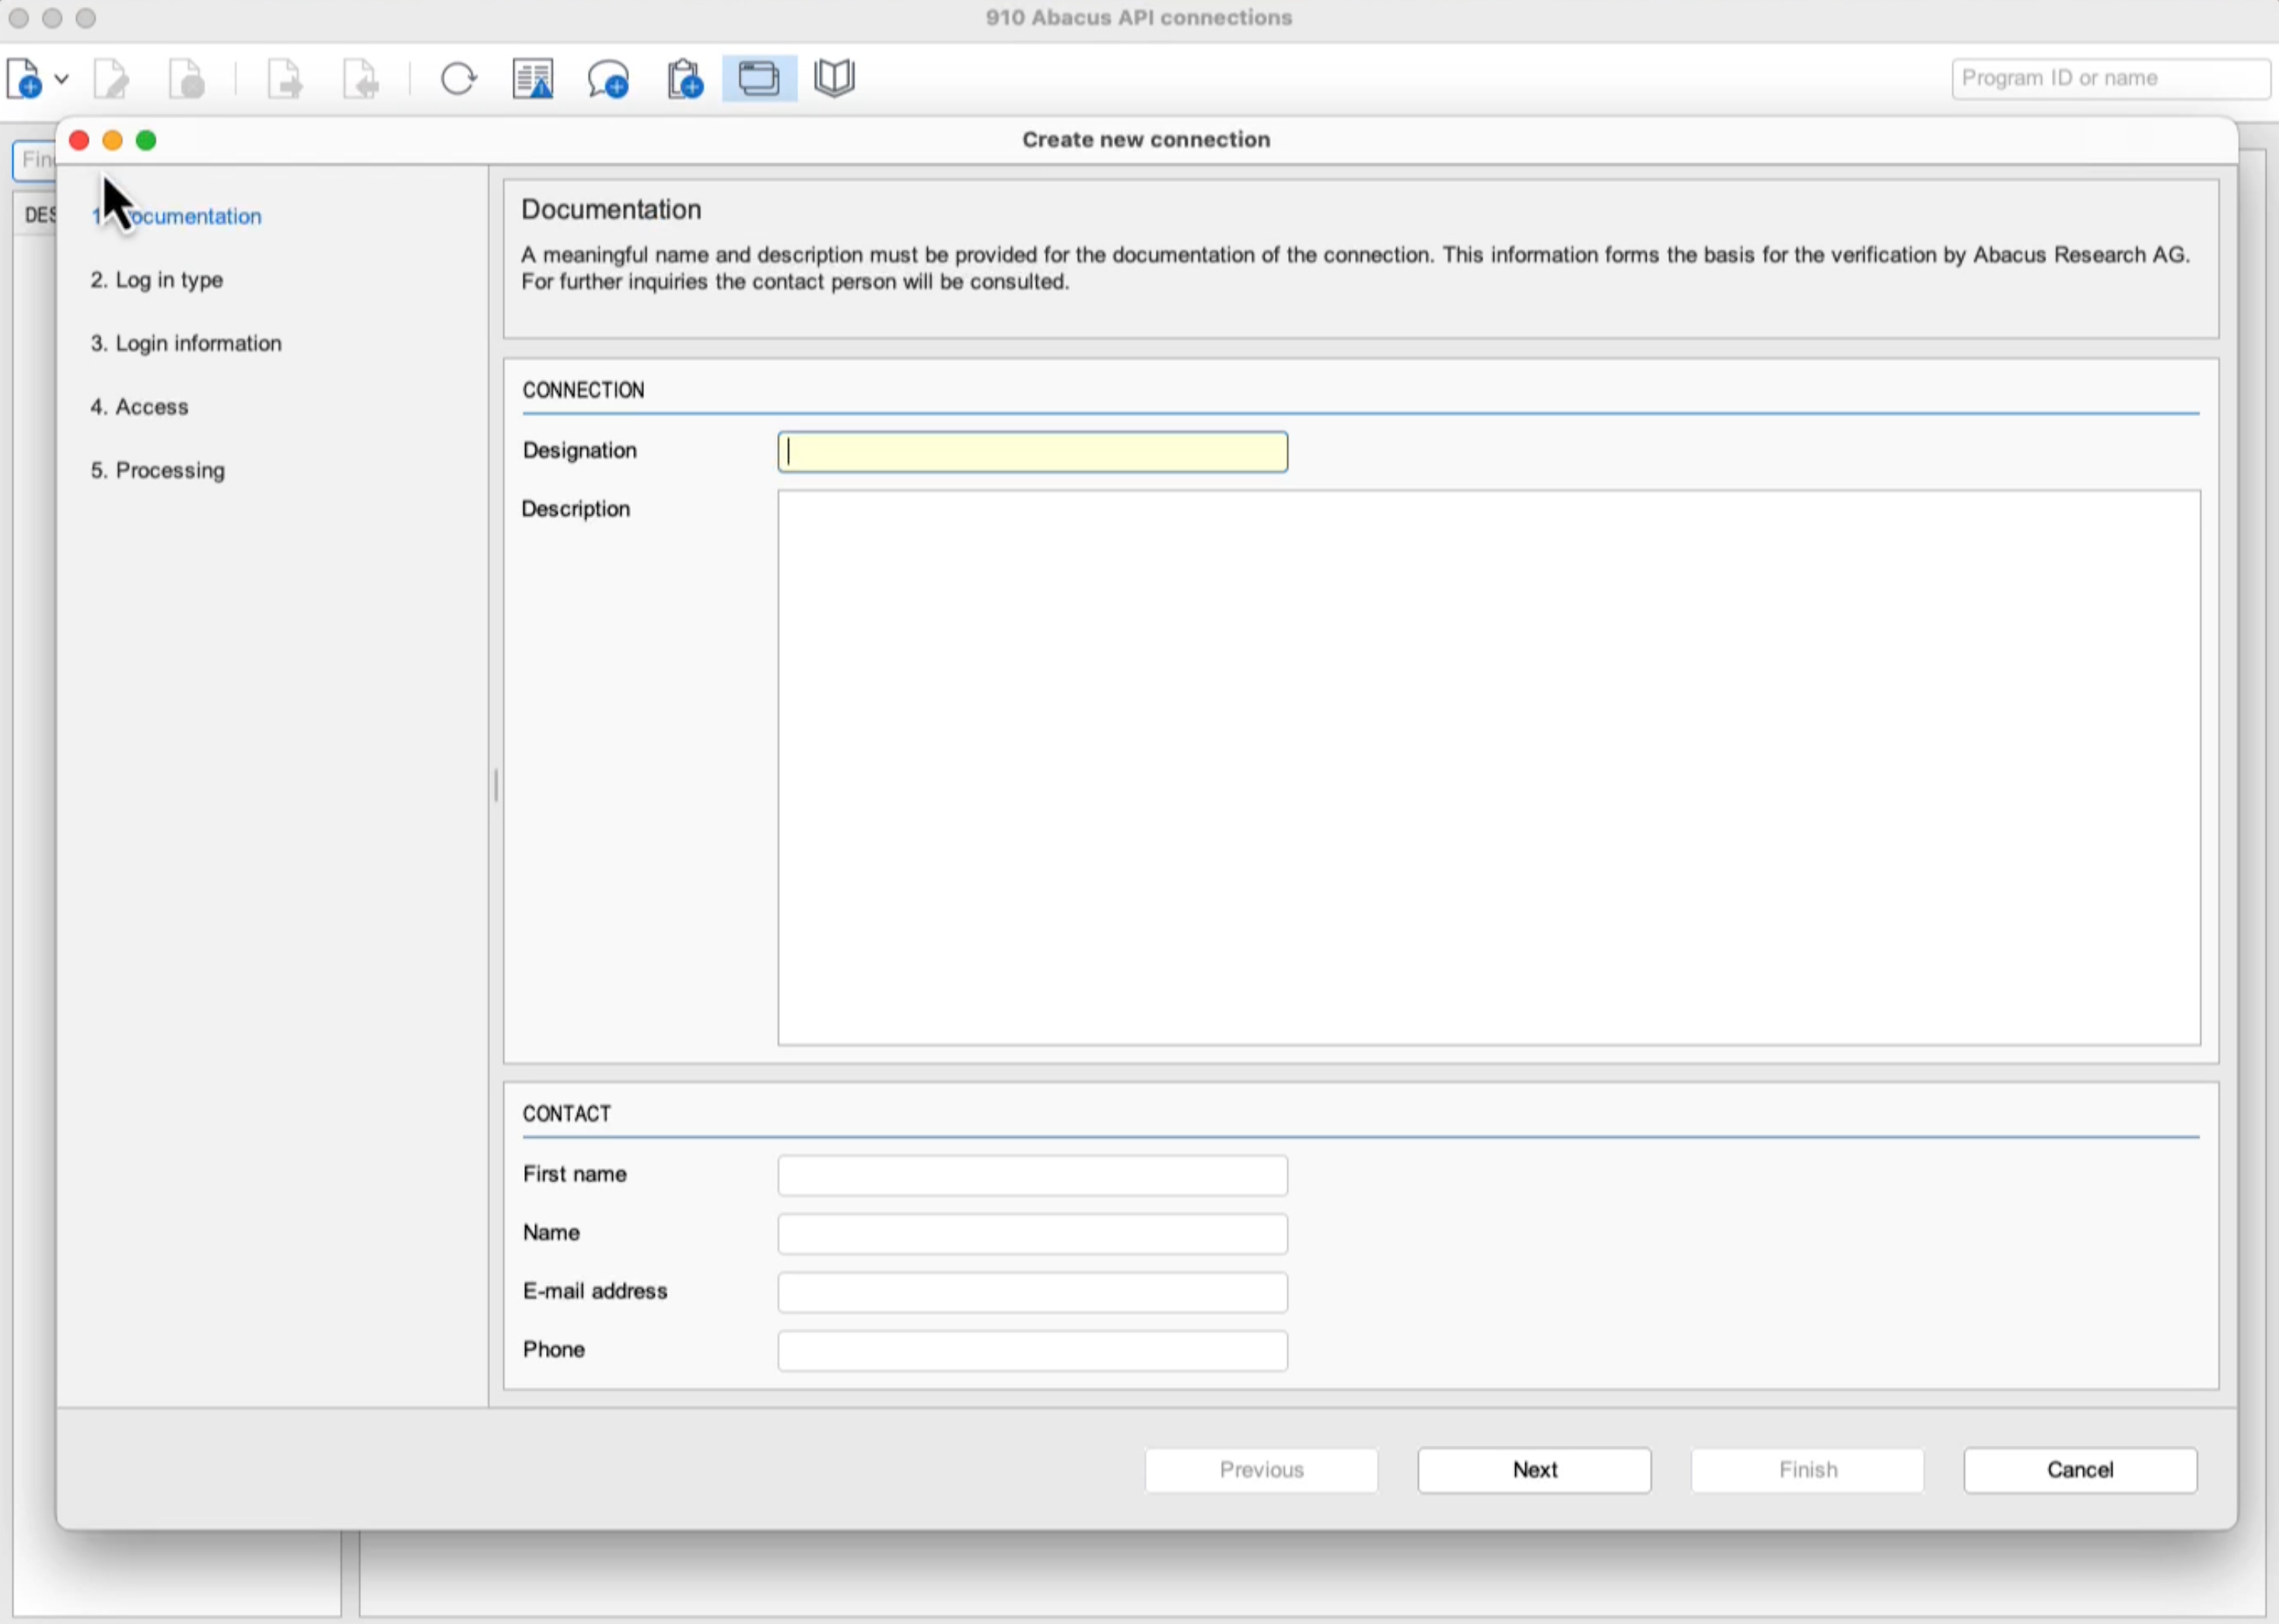
Task: Toggle the stacked windows toolbar icon
Action: point(759,78)
